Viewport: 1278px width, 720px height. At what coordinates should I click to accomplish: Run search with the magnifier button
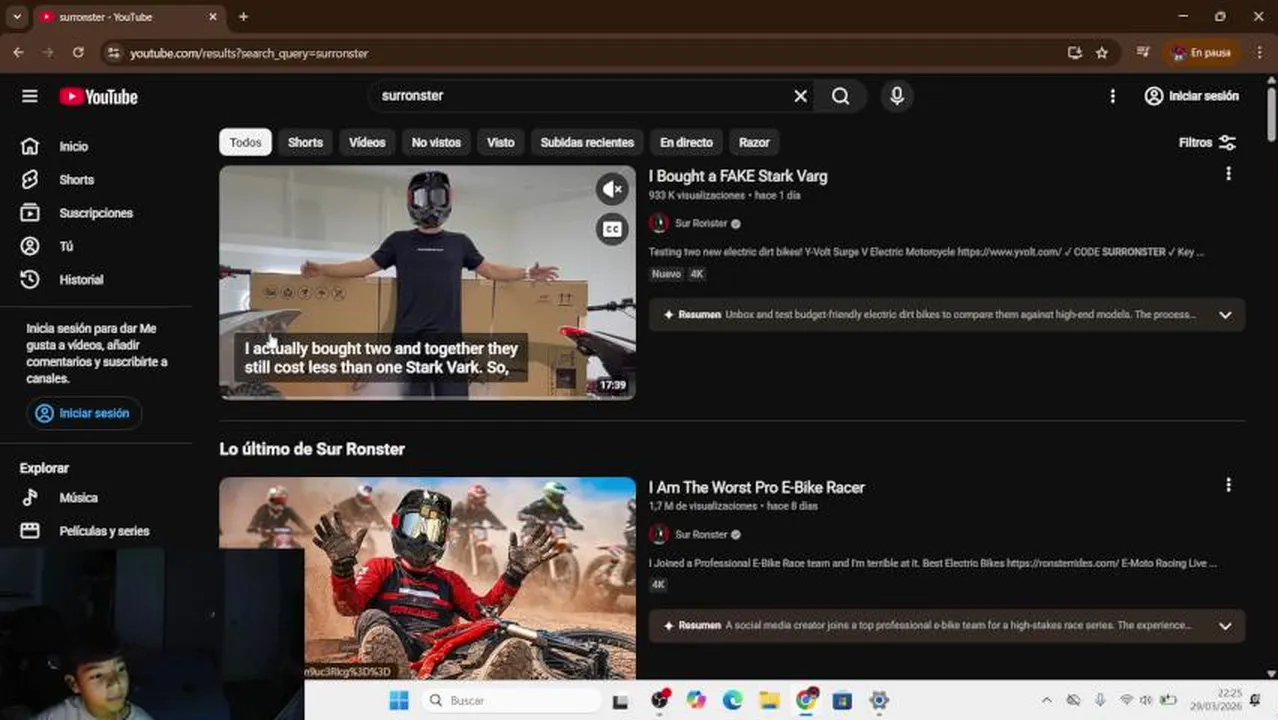pos(840,96)
